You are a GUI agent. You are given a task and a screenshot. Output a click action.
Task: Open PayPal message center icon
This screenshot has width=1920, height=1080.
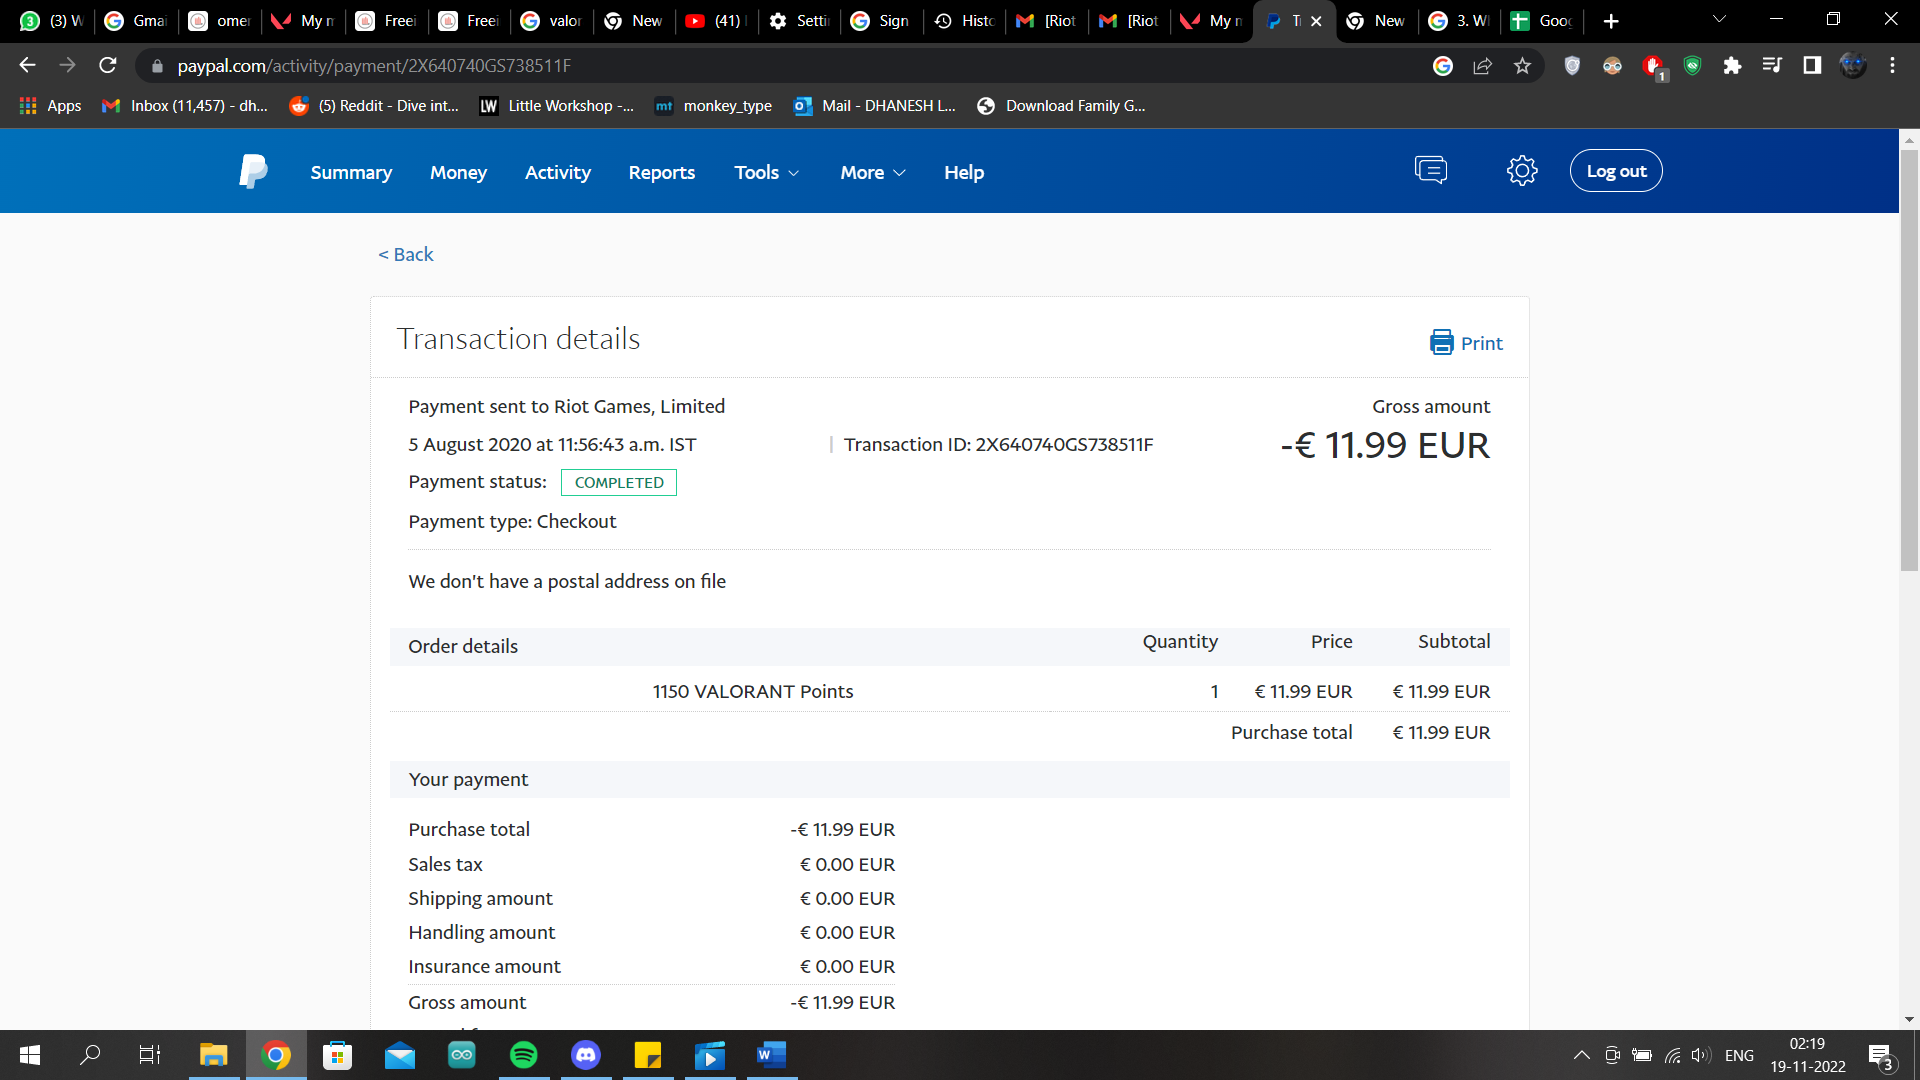(1431, 171)
